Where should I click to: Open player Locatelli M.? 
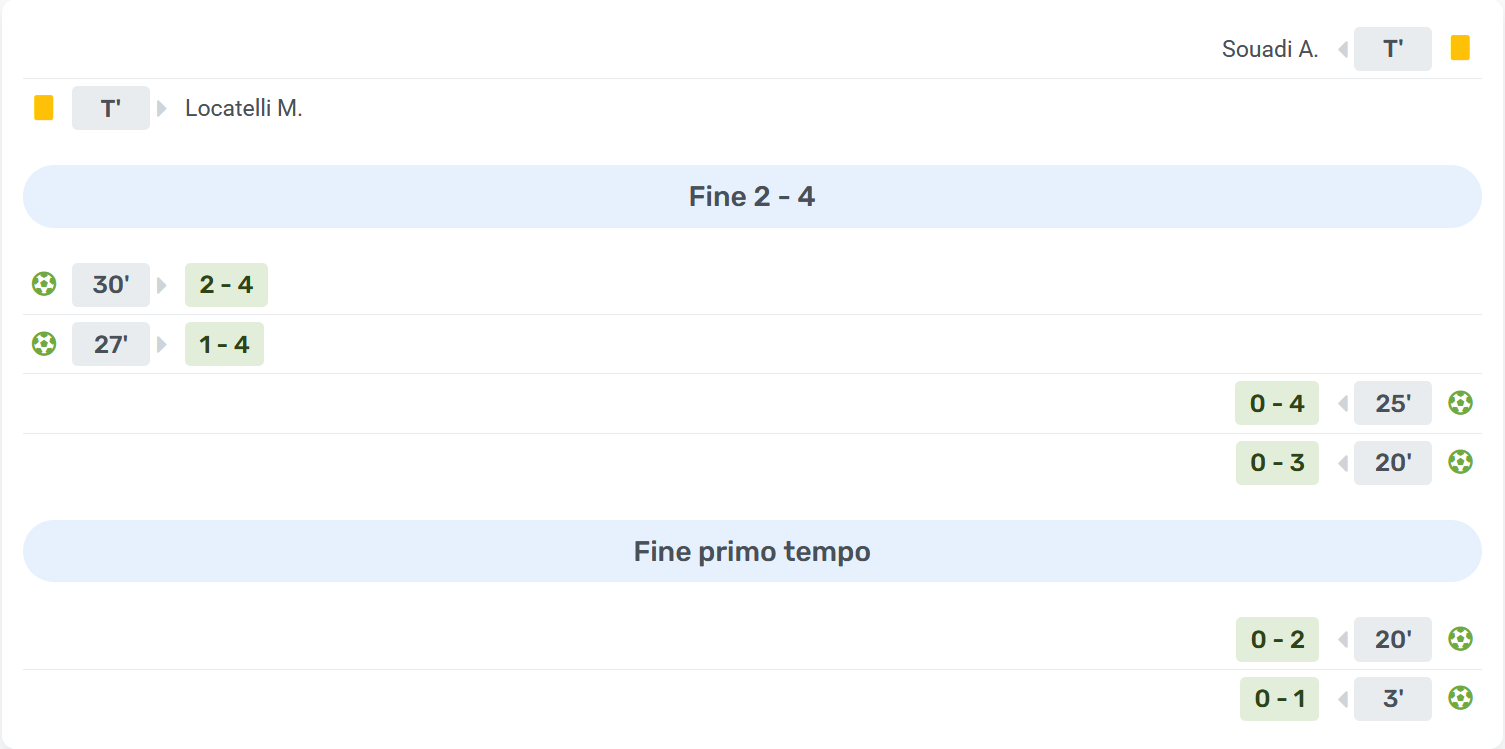point(244,108)
